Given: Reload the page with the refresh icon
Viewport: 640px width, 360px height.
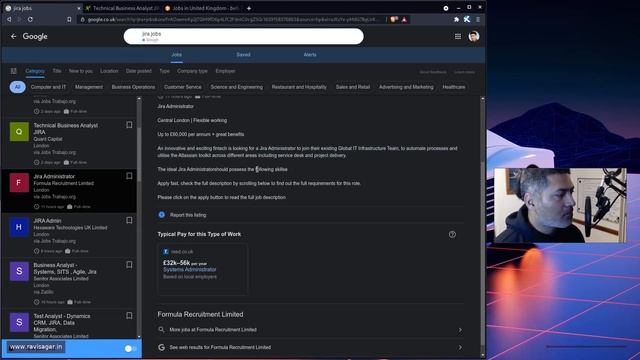Looking at the screenshot, I should (30, 19).
